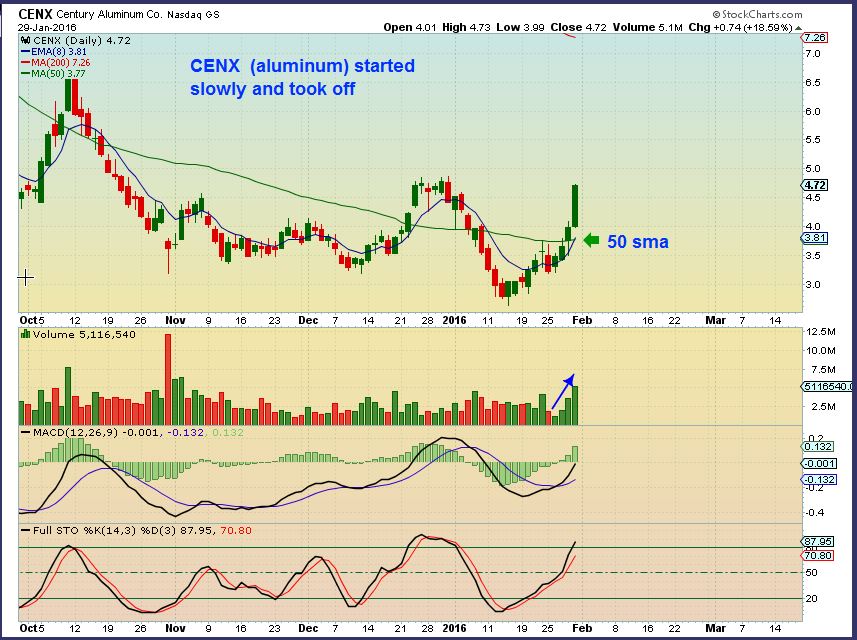Viewport: 857px width, 640px height.
Task: Click the MA(50) 3.77 legend entry
Action: [53, 74]
